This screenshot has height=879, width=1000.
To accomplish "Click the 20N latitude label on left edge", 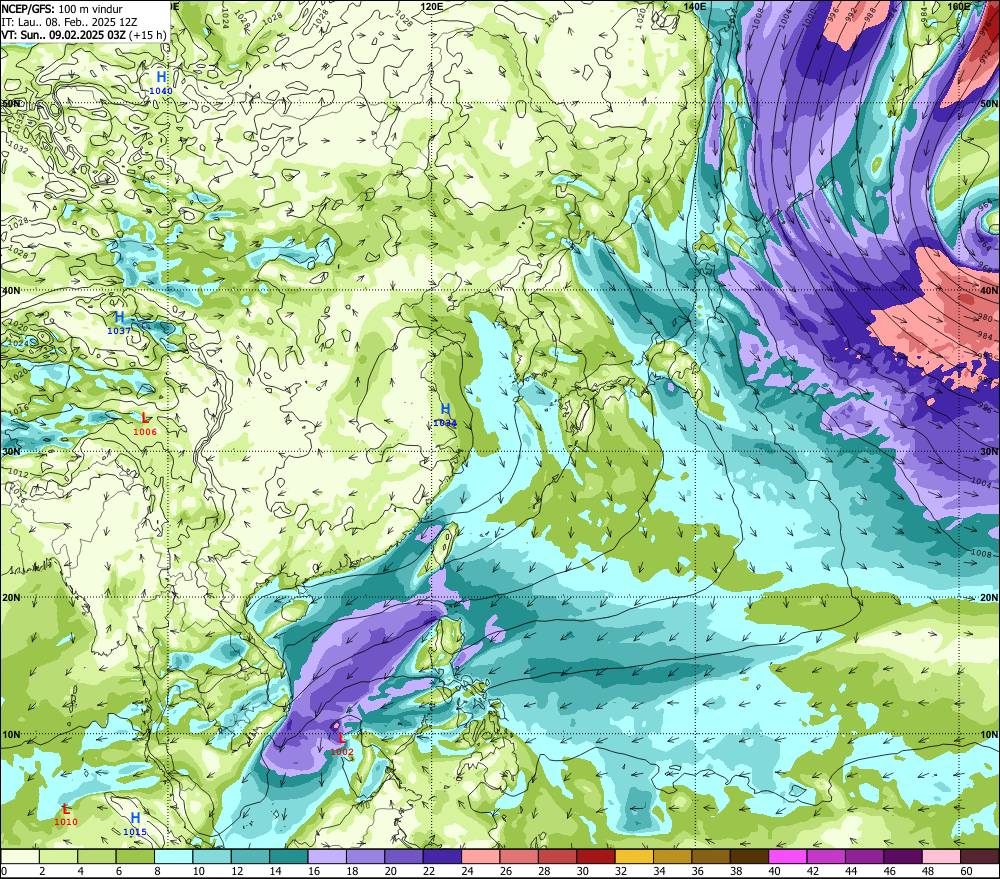I will [x=11, y=598].
